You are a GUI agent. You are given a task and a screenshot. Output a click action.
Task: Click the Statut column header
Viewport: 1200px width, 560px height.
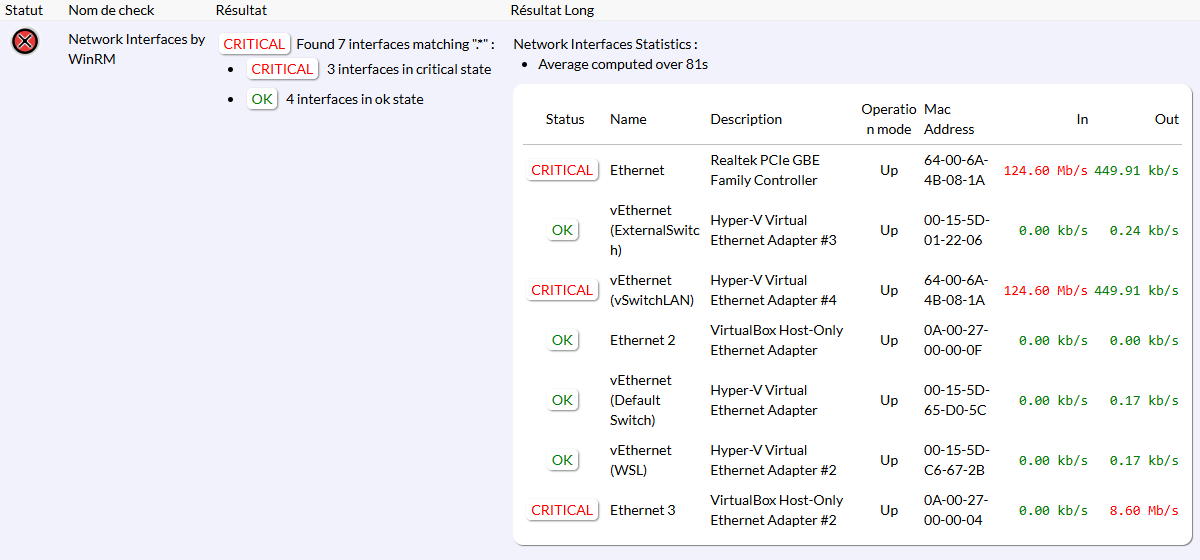pos(24,10)
